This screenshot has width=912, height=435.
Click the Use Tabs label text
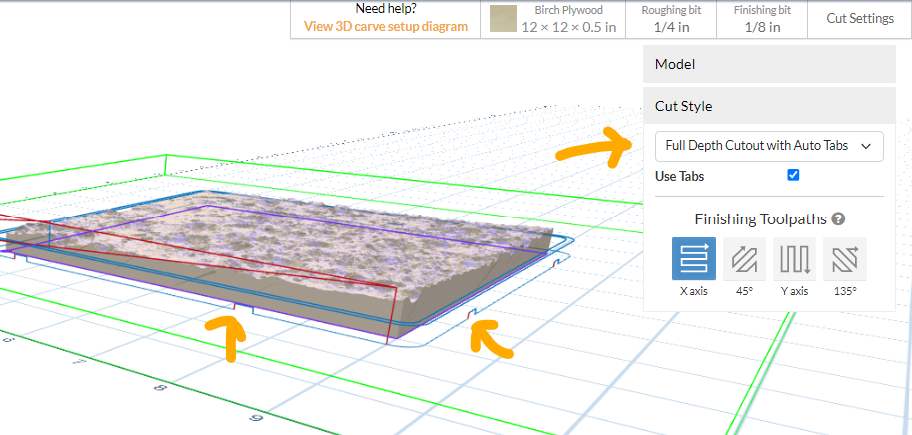679,176
